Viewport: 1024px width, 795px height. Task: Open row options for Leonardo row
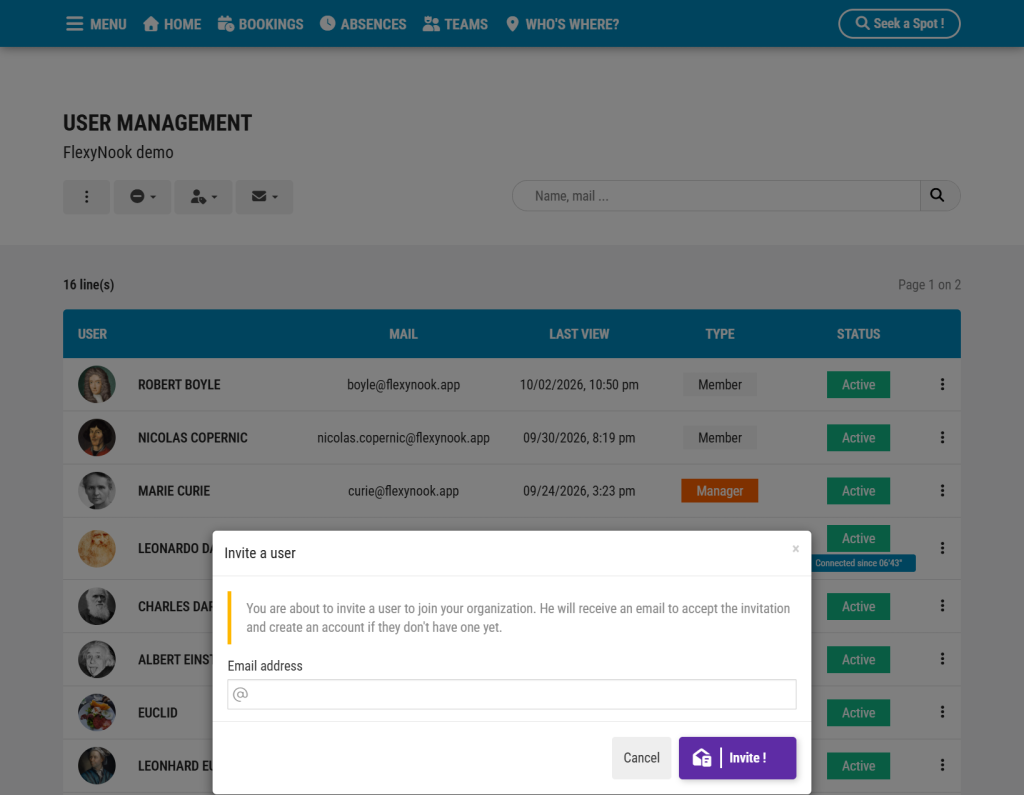pos(942,548)
